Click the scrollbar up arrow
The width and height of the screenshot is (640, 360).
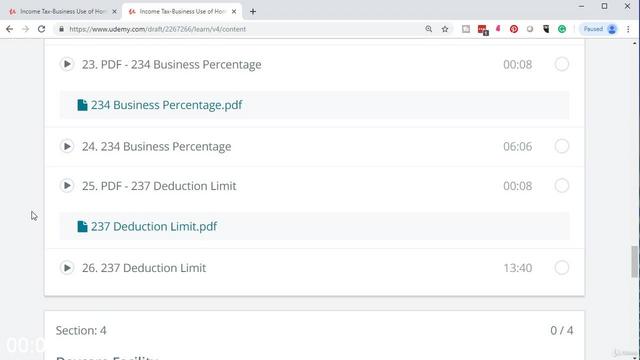(635, 43)
